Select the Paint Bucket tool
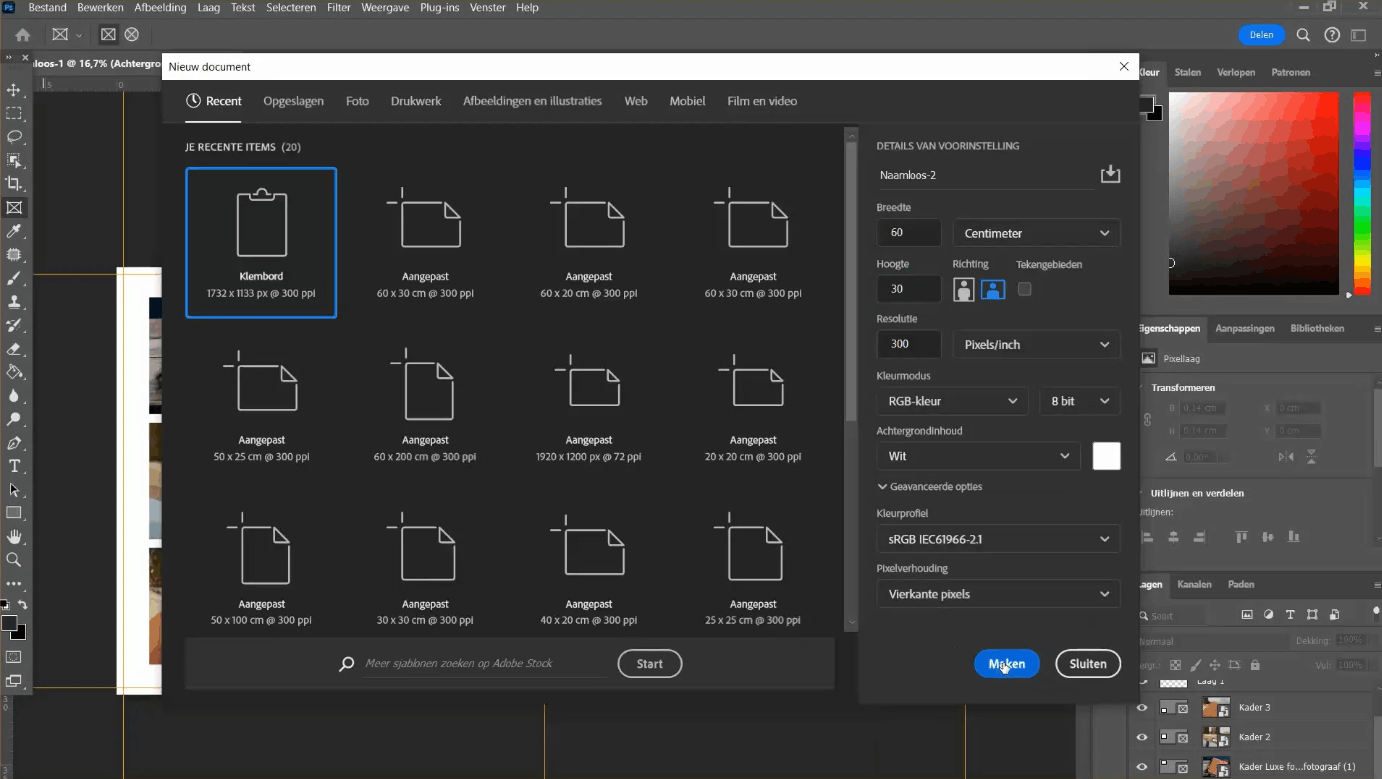This screenshot has width=1382, height=779. [14, 372]
